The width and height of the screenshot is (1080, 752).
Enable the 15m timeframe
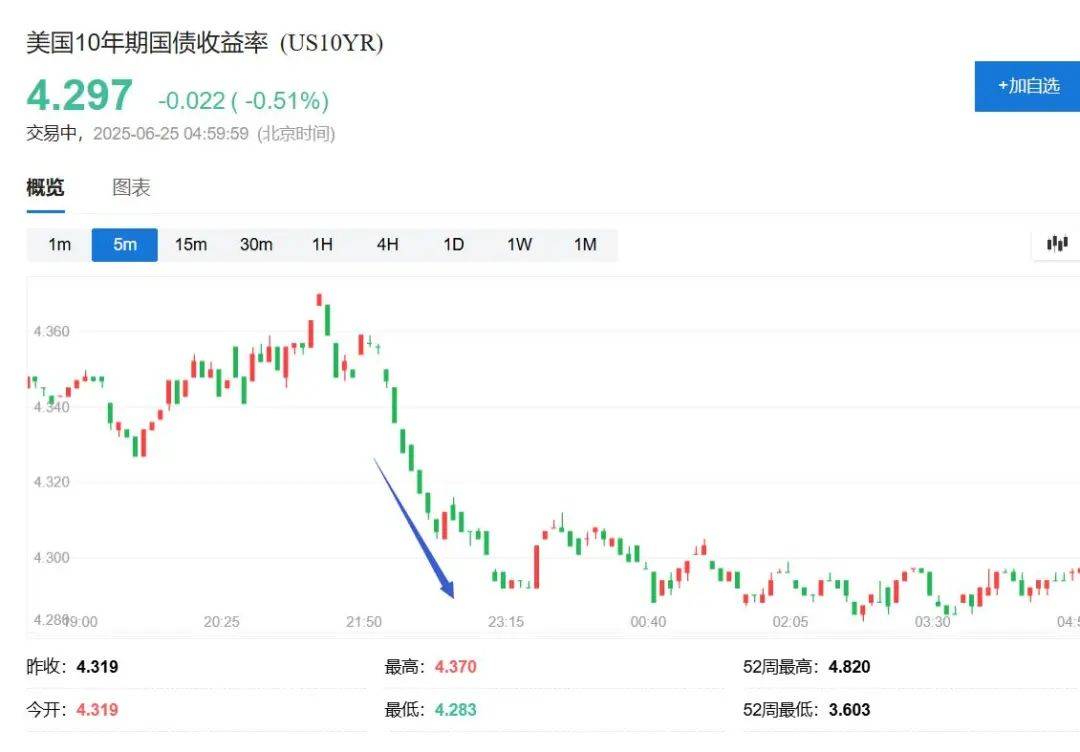coord(190,244)
